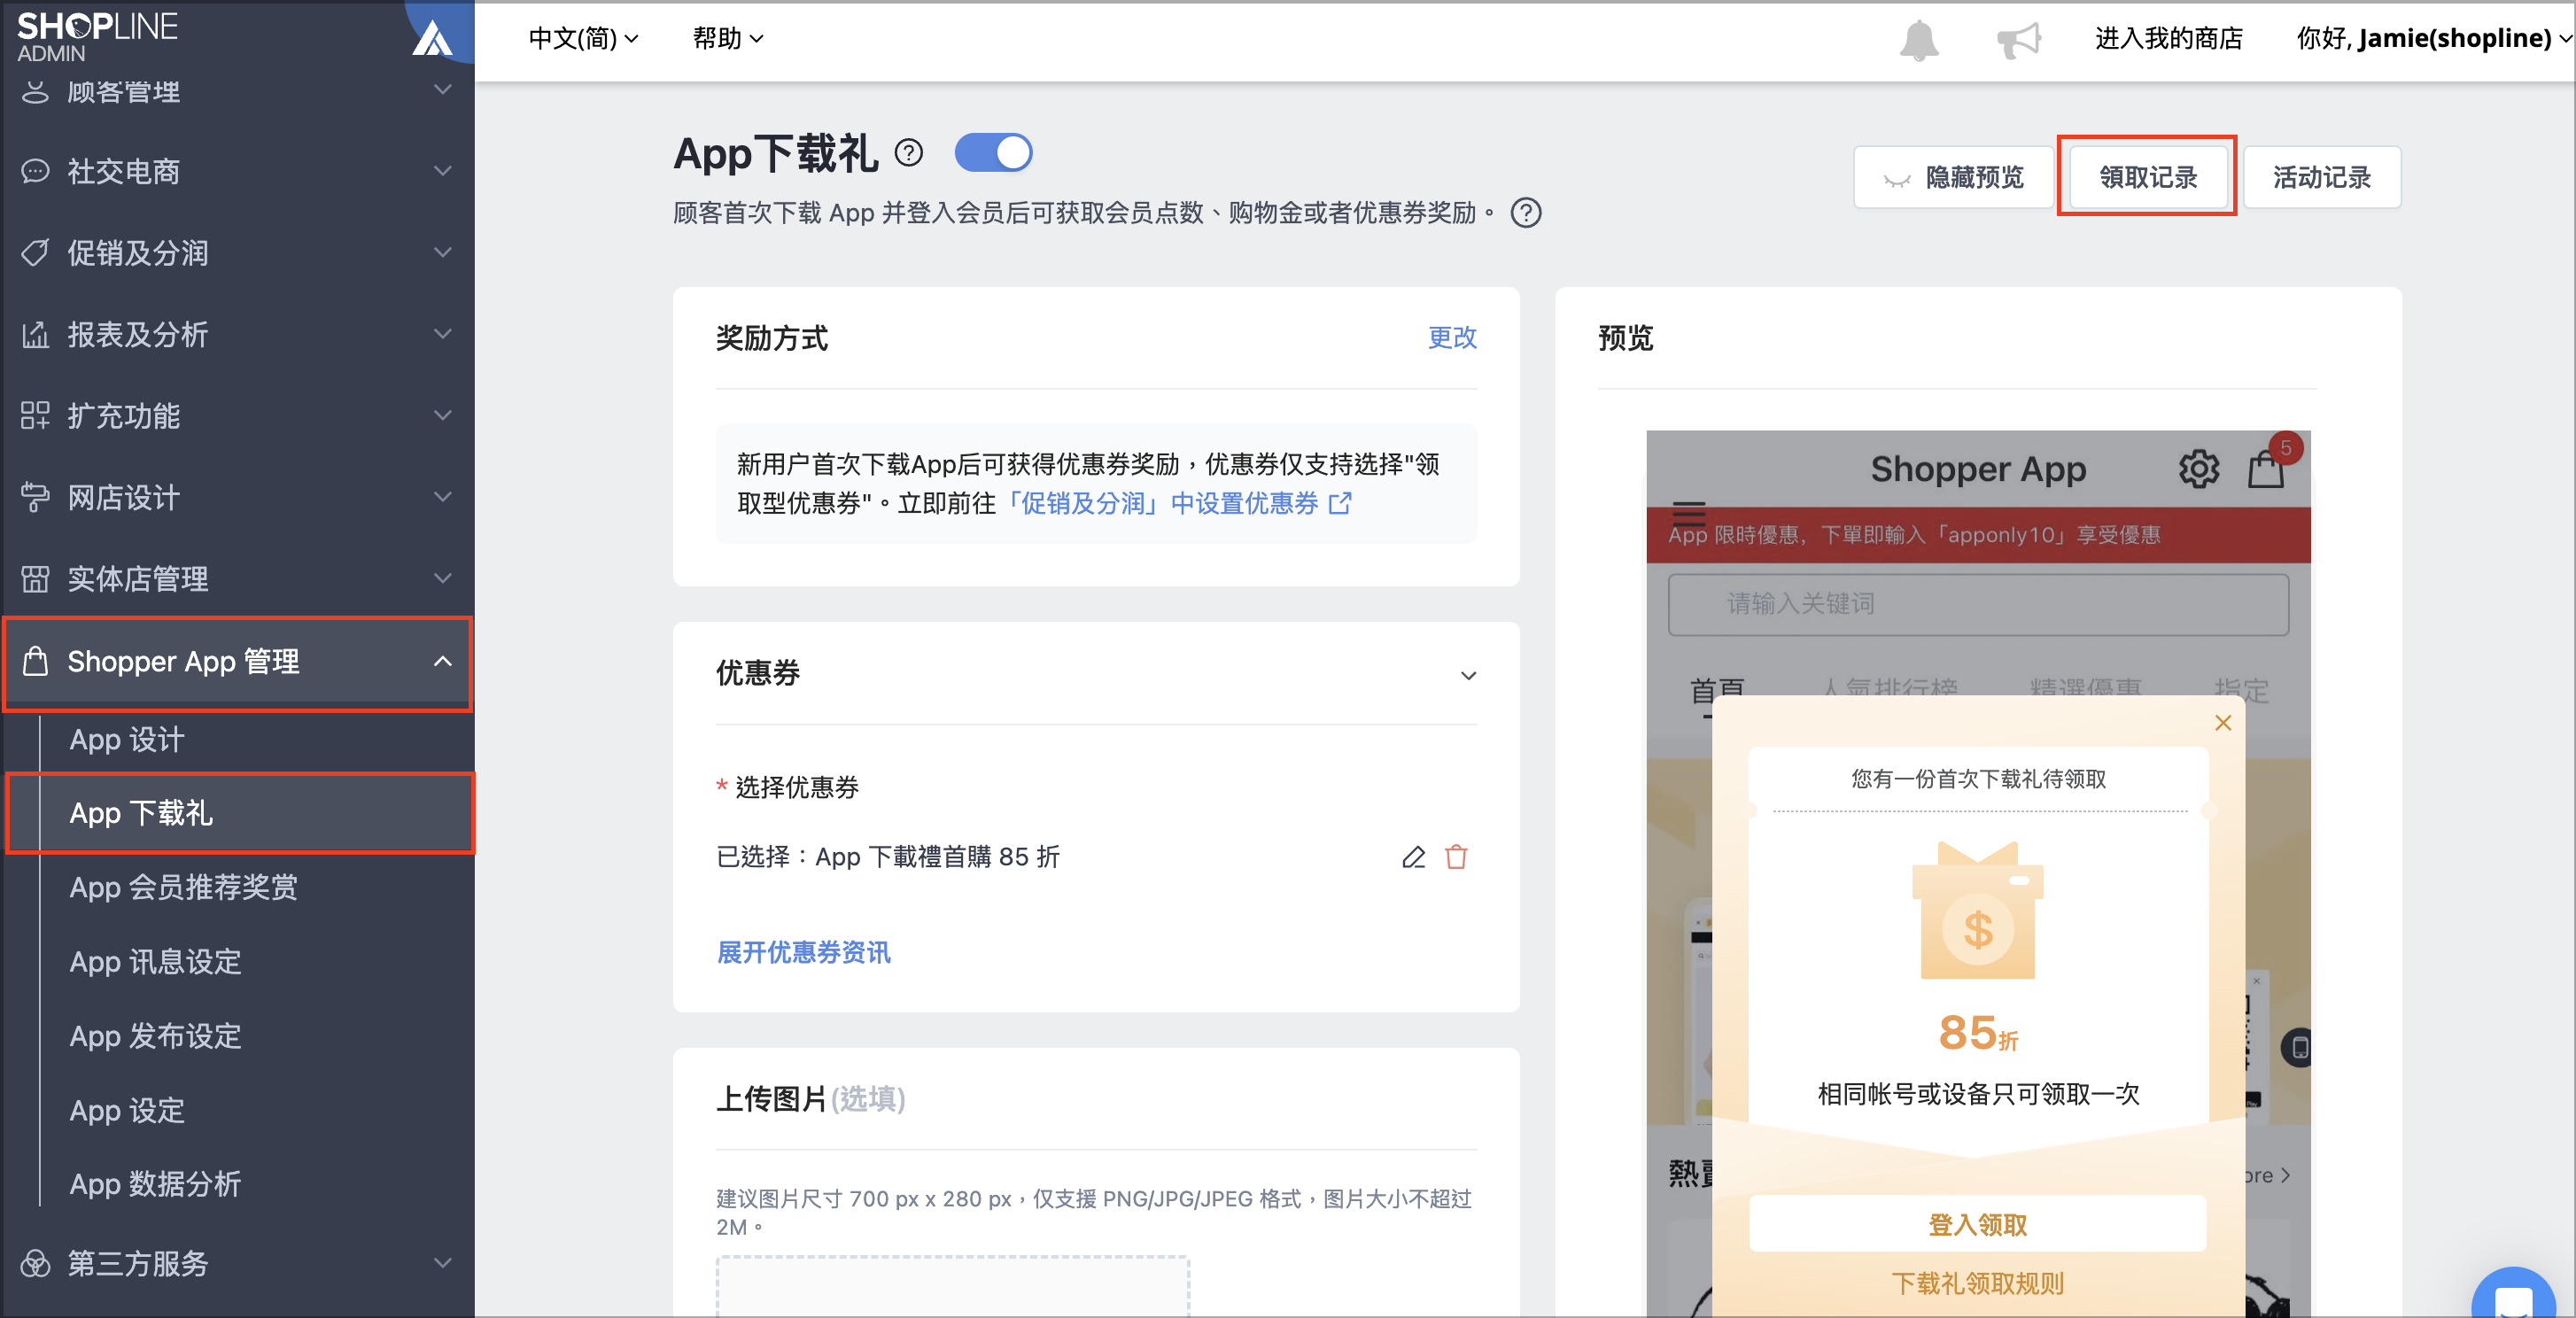Expand the 网店设计 sidebar chevron
This screenshot has height=1318, width=2576.
[x=442, y=497]
